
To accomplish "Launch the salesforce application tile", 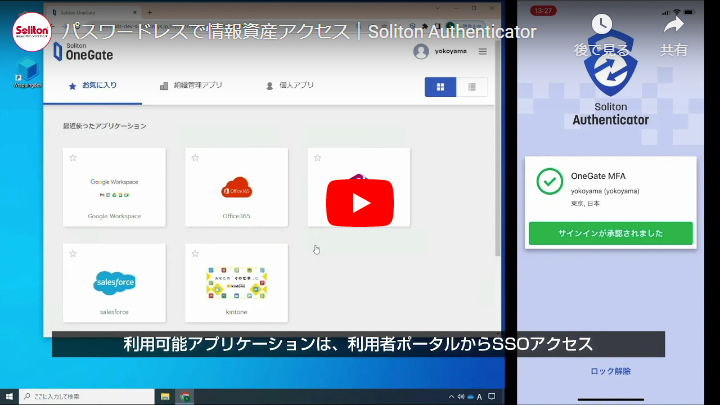I will 114,284.
